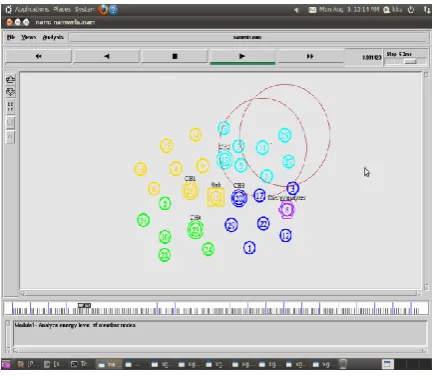This screenshot has width=437, height=380.
Task: Select blue node 3
Action: (293, 188)
